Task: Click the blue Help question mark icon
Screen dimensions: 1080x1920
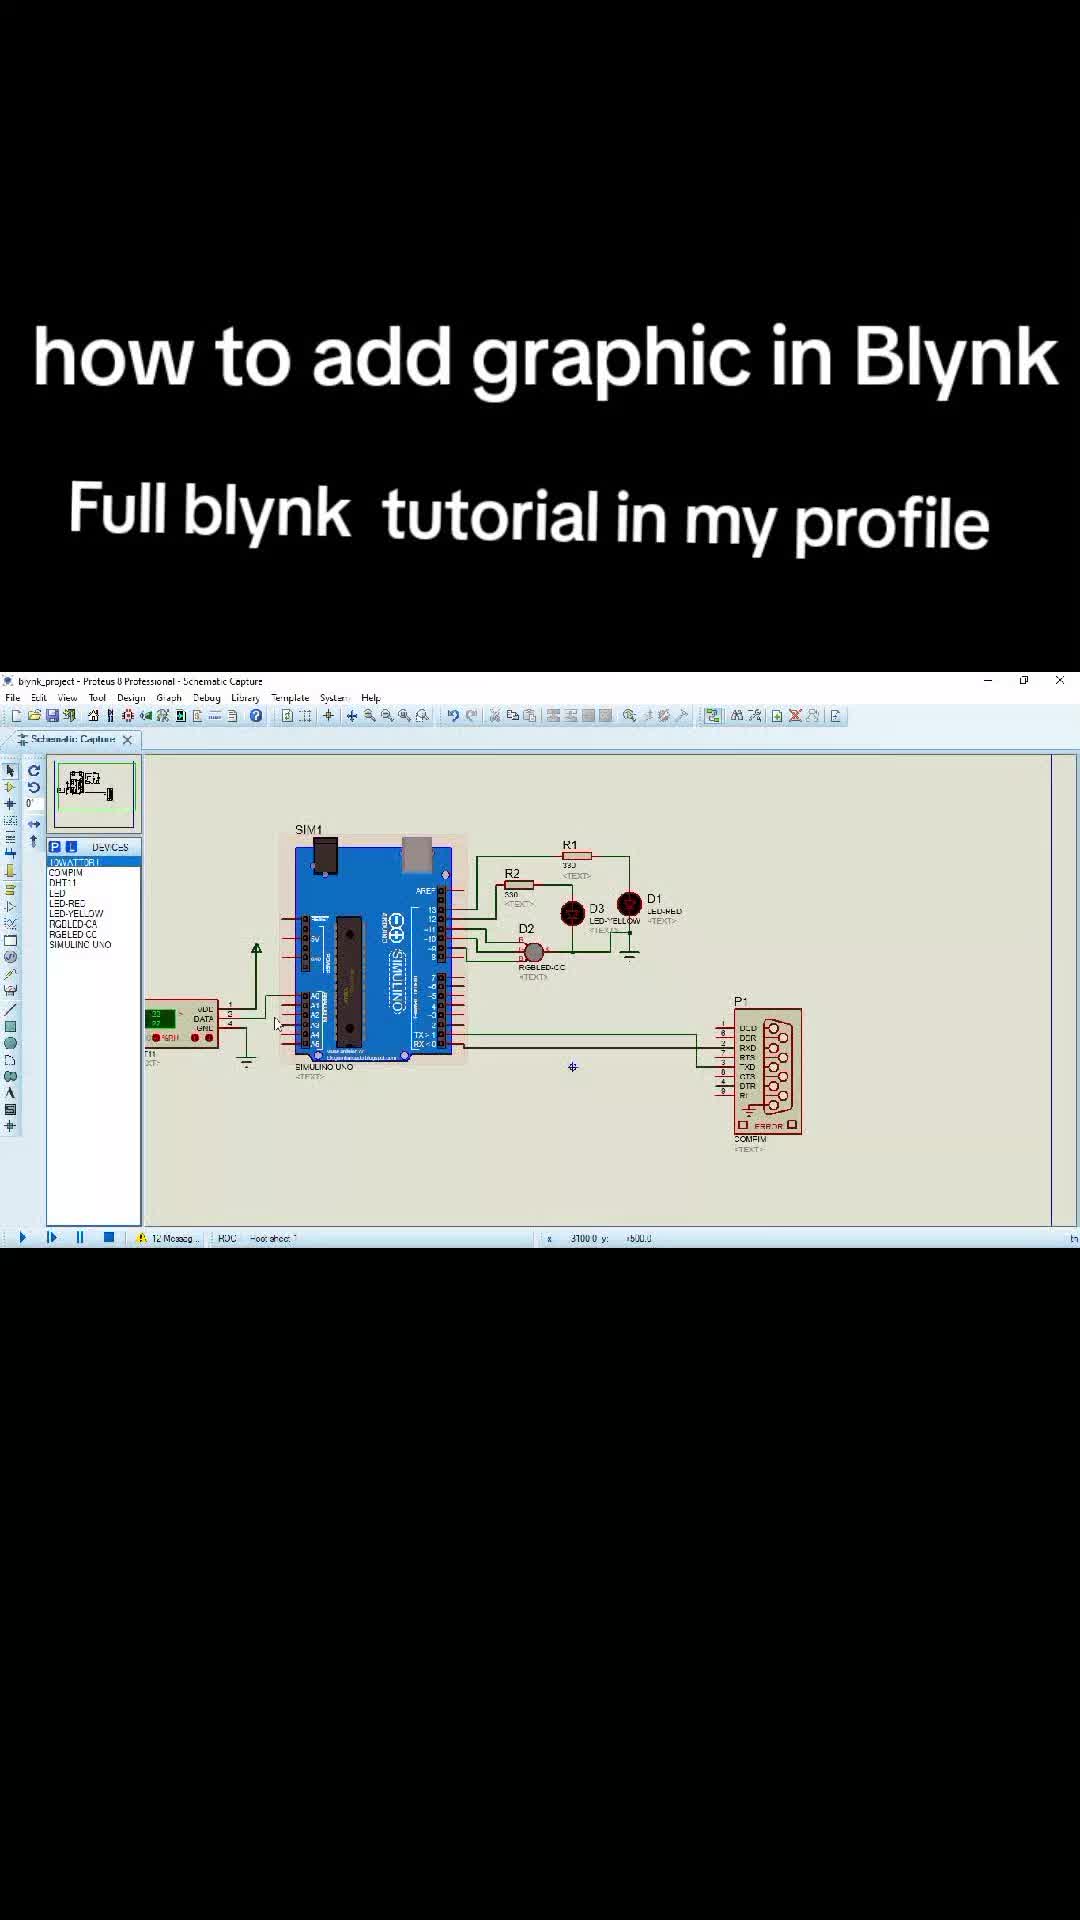Action: click(256, 715)
